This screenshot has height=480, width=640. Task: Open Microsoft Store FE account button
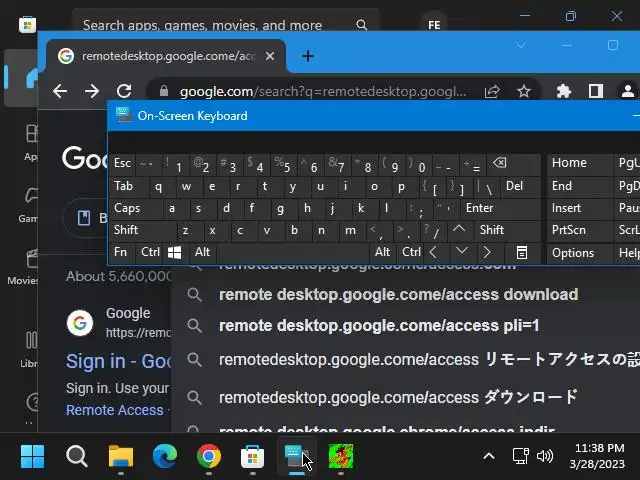[434, 25]
